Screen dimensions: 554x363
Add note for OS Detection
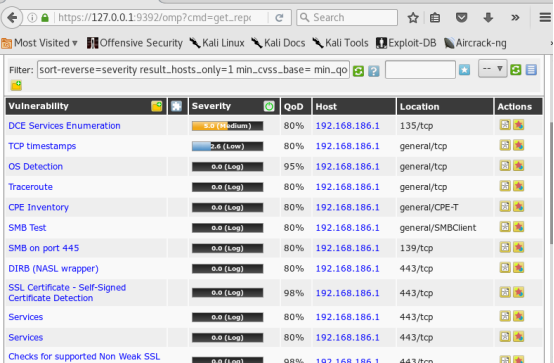505,166
